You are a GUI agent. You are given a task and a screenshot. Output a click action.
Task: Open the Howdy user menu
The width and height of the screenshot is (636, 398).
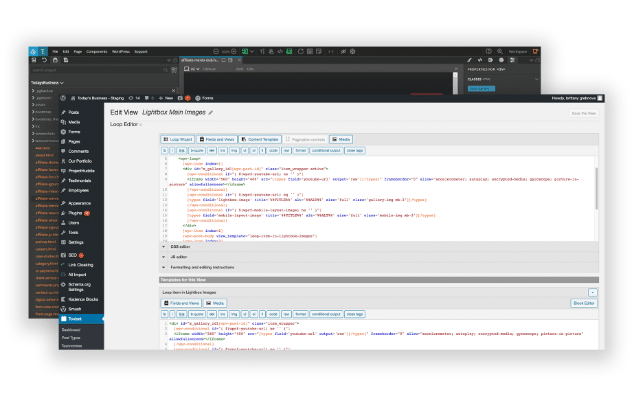click(x=577, y=98)
